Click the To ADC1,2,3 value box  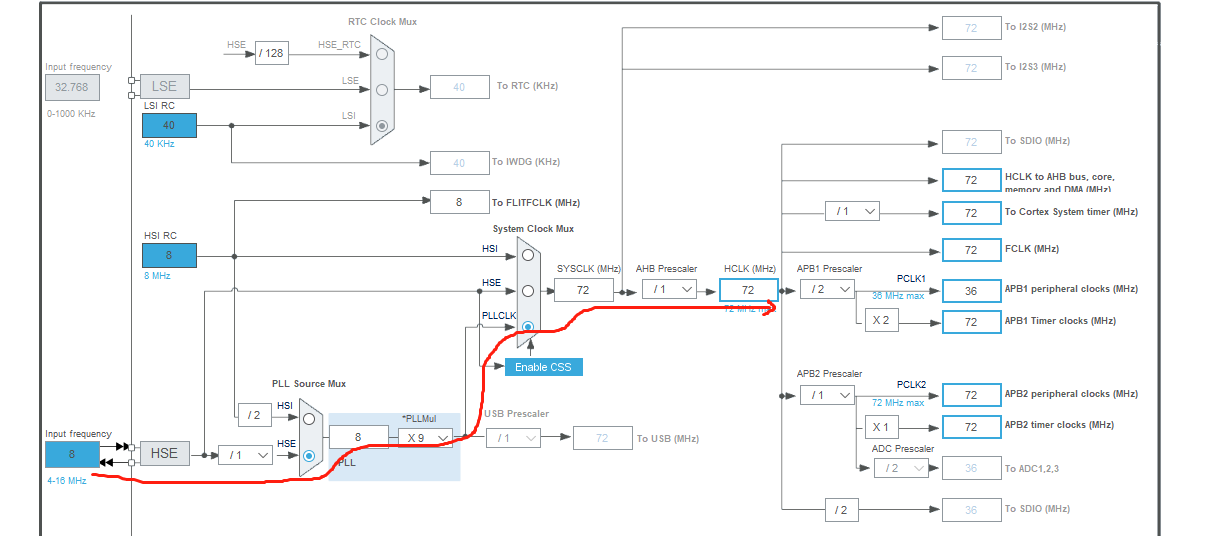coord(971,468)
